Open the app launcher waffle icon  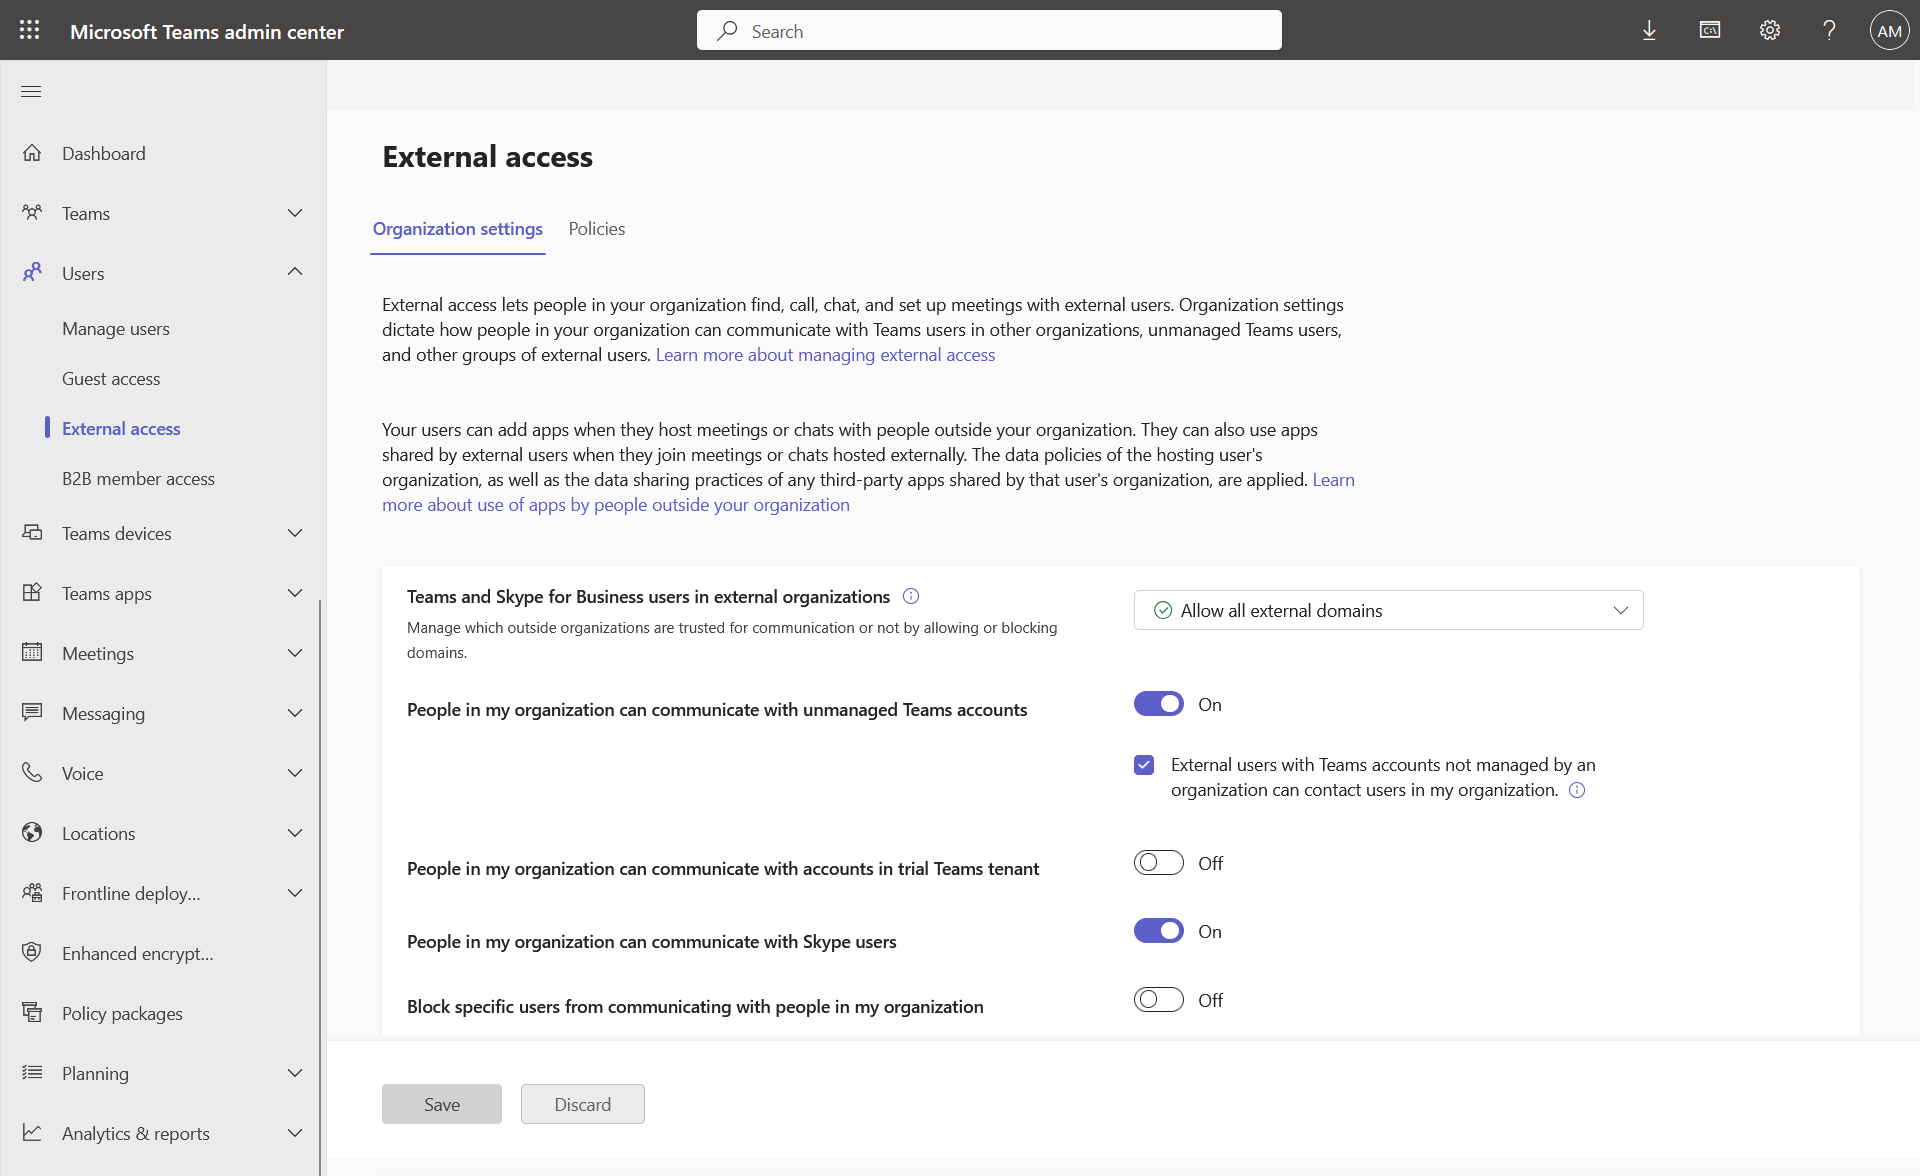30,30
